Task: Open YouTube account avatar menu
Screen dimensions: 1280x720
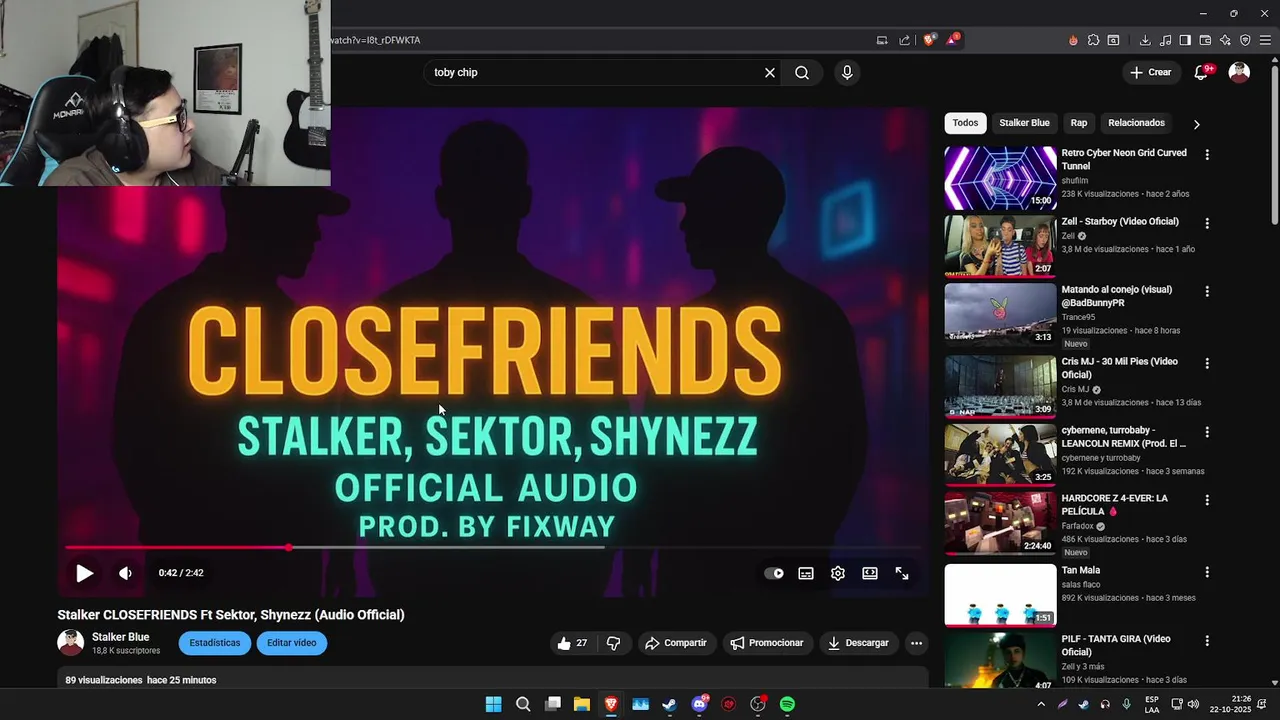Action: (x=1239, y=72)
